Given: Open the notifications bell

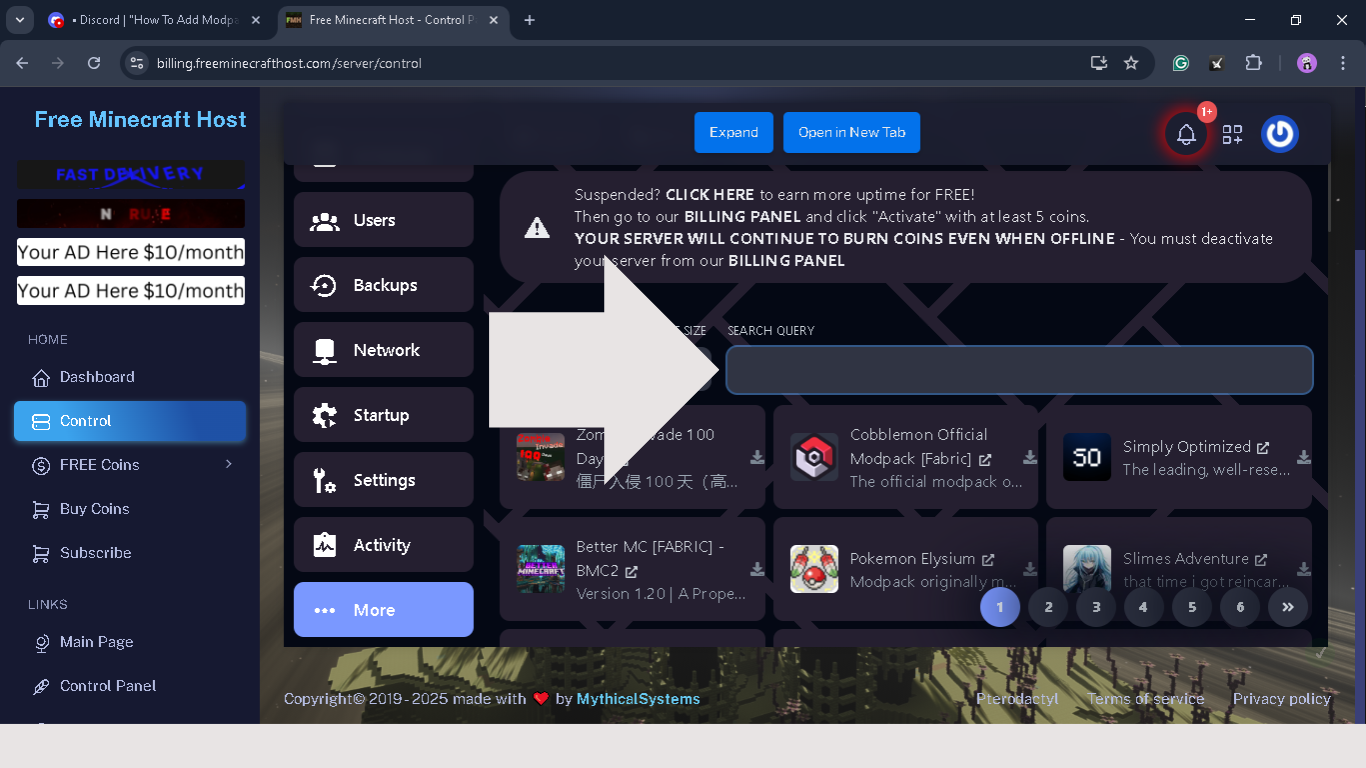Looking at the screenshot, I should [x=1186, y=134].
